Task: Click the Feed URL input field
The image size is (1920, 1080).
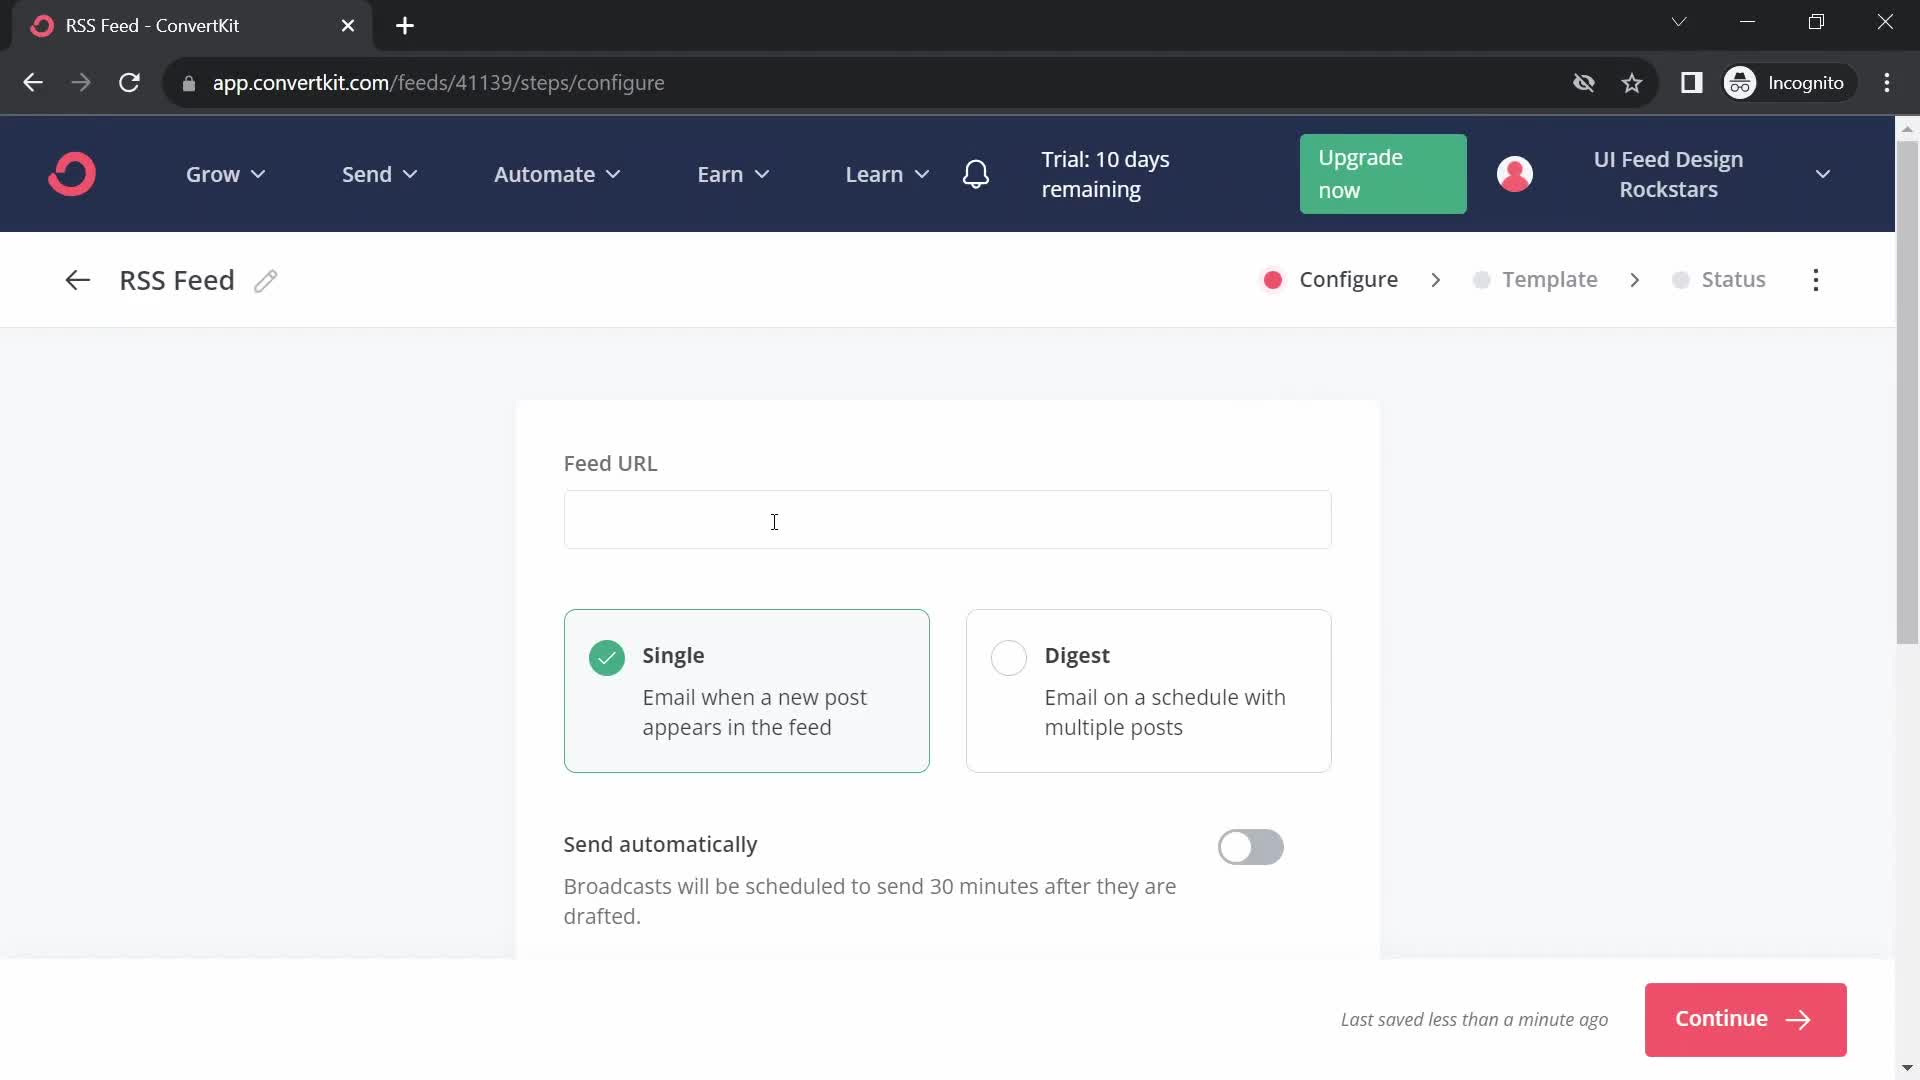Action: tap(947, 520)
